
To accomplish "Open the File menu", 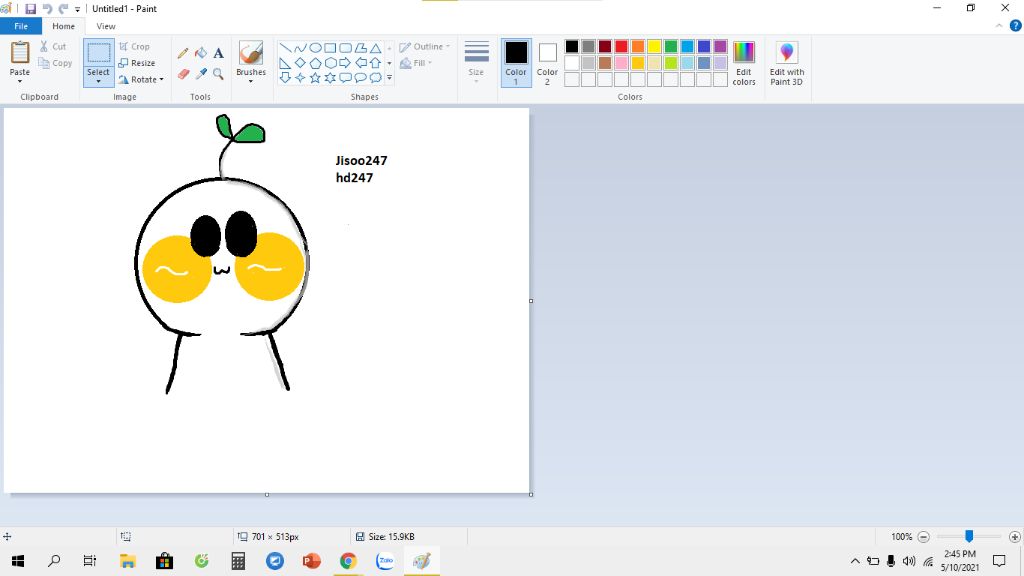I will click(21, 26).
